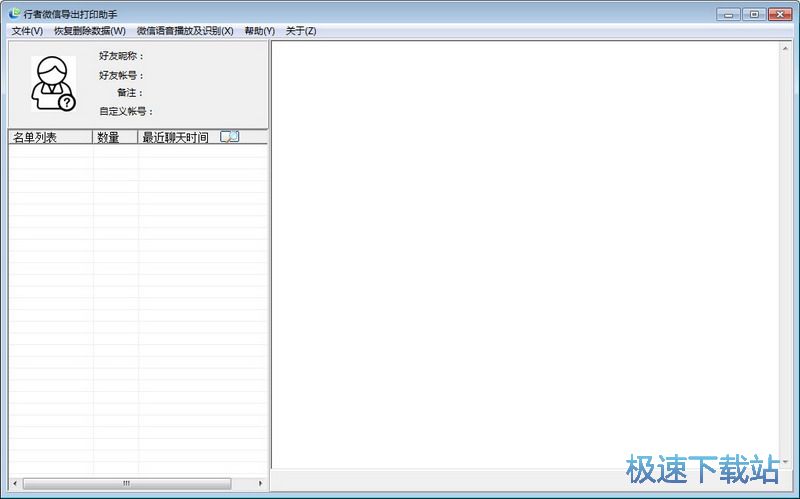Sort by the 最近聊天时间 column header
800x499 pixels.
pos(176,137)
